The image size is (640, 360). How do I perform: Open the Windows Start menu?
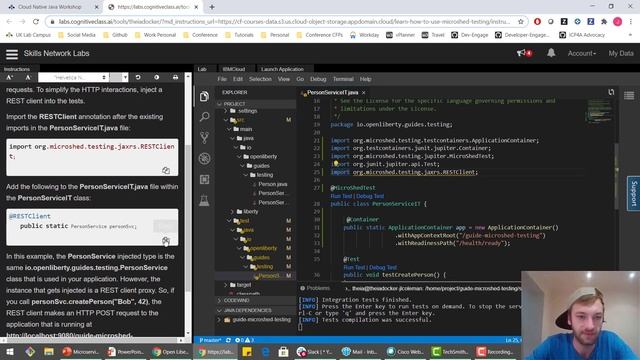coord(10,351)
